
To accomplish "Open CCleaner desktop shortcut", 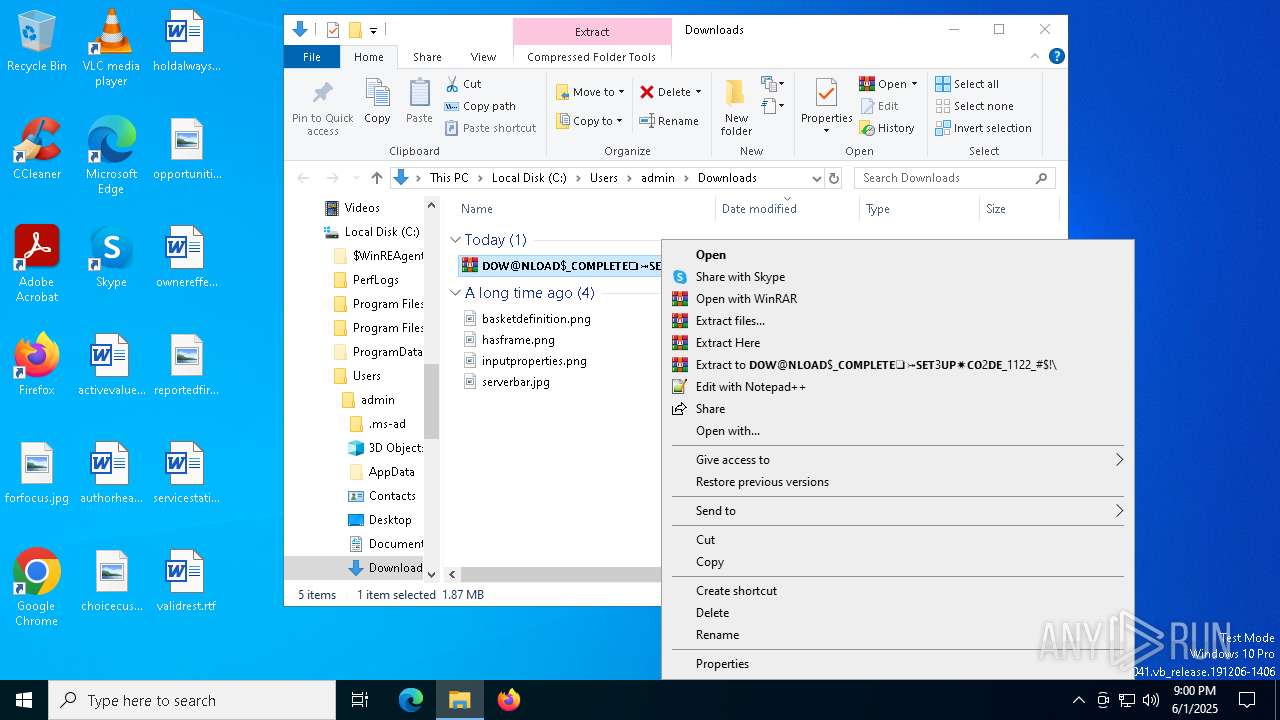I will click(37, 149).
